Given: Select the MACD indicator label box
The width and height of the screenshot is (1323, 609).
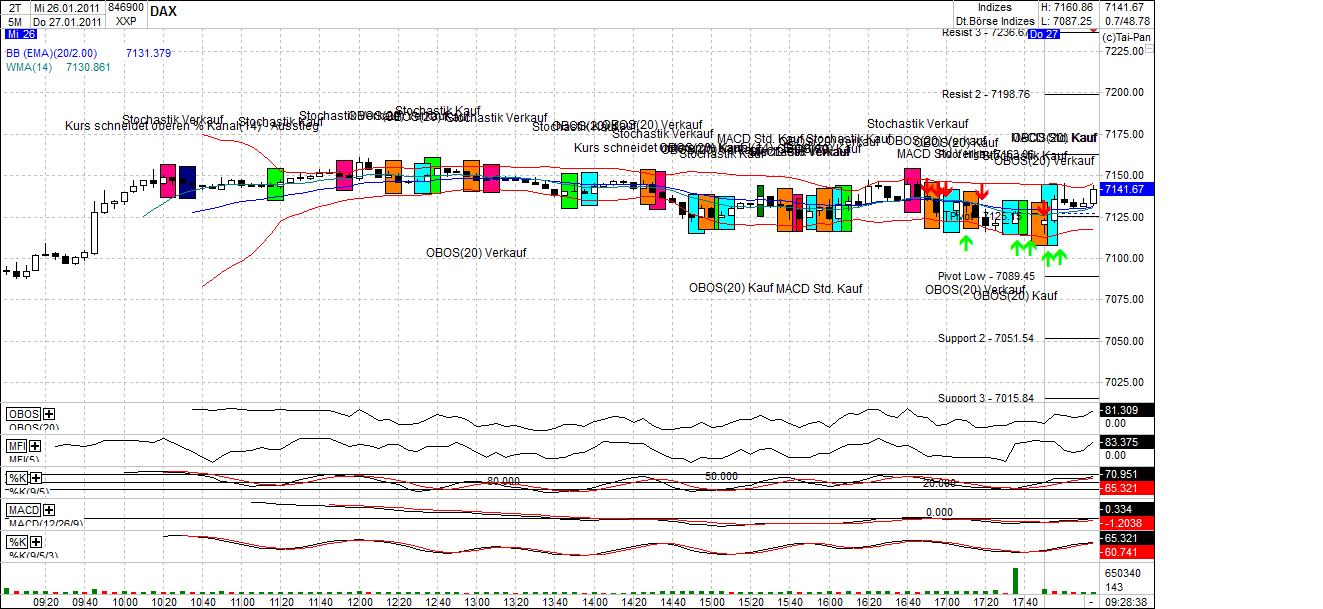Looking at the screenshot, I should 24,510.
